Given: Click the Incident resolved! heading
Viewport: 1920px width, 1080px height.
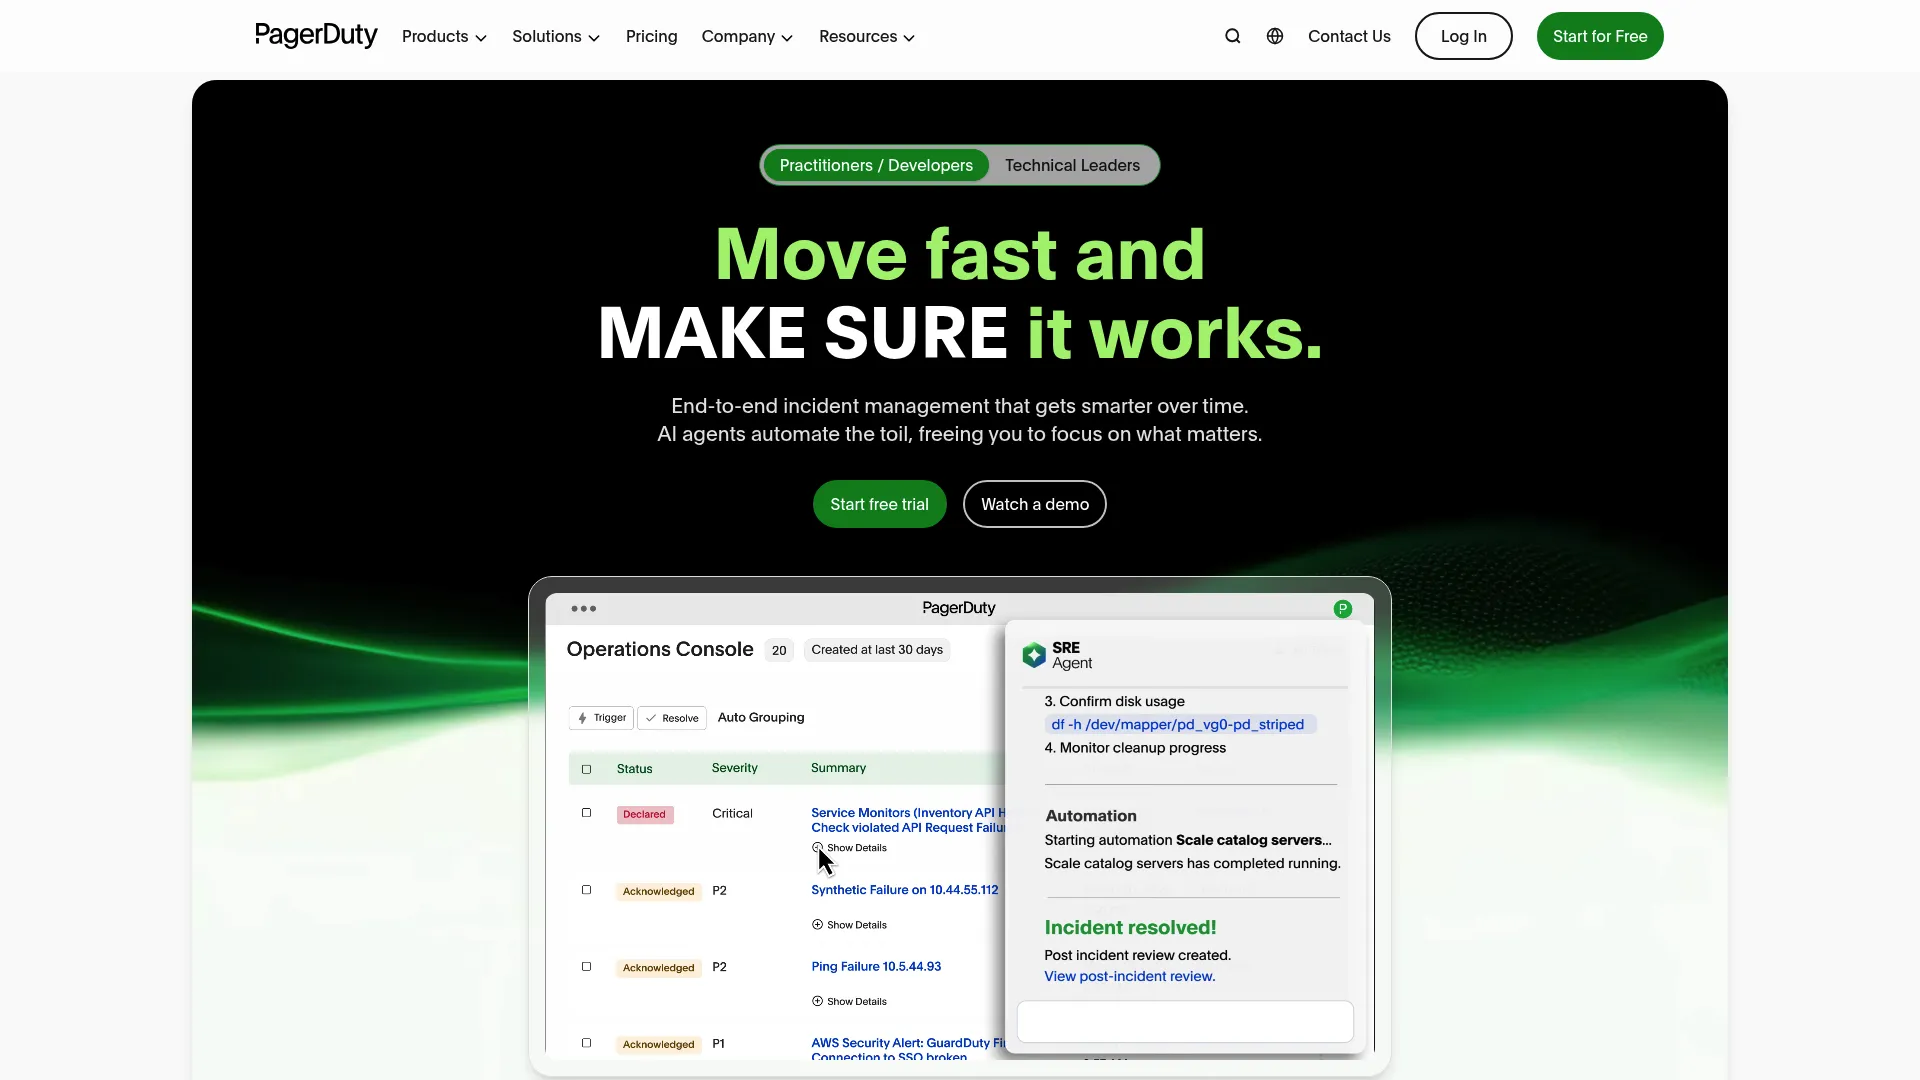Looking at the screenshot, I should coord(1130,927).
